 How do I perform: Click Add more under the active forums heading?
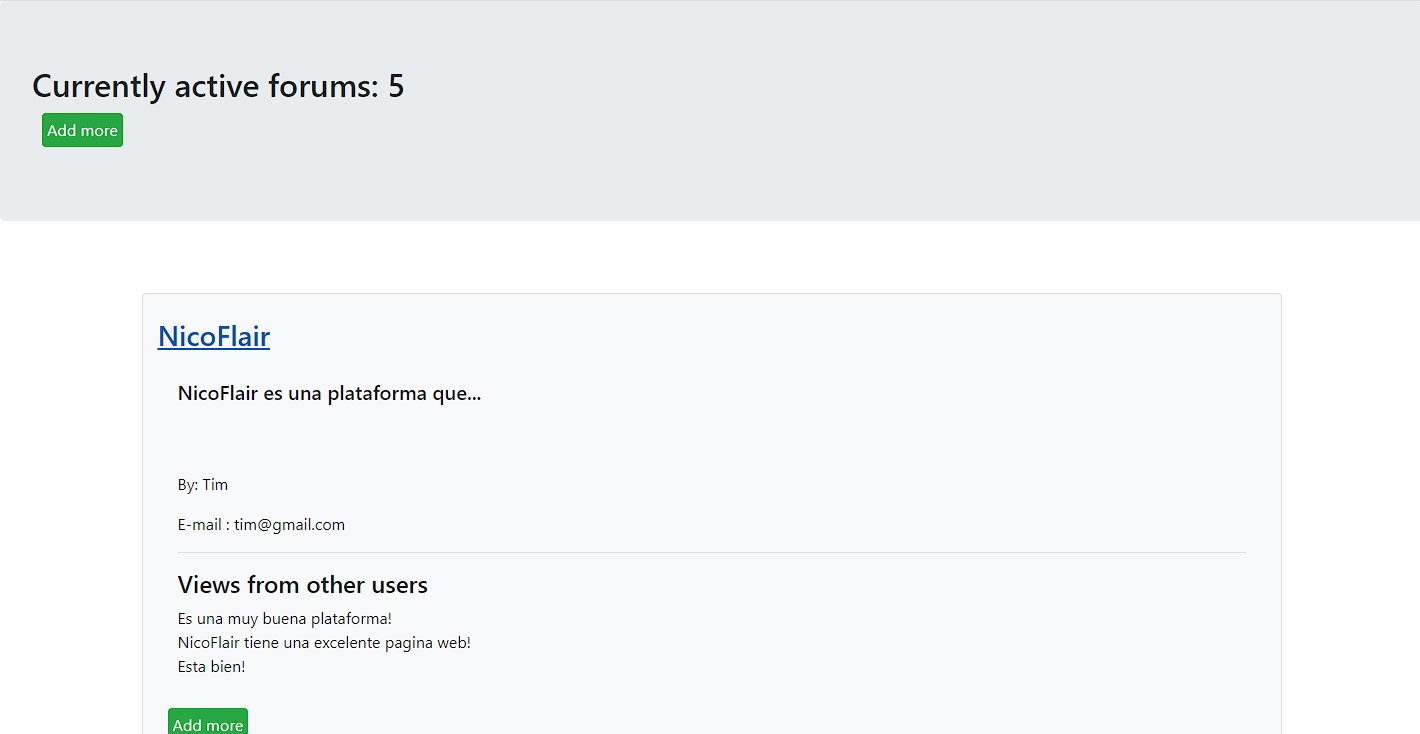[82, 130]
